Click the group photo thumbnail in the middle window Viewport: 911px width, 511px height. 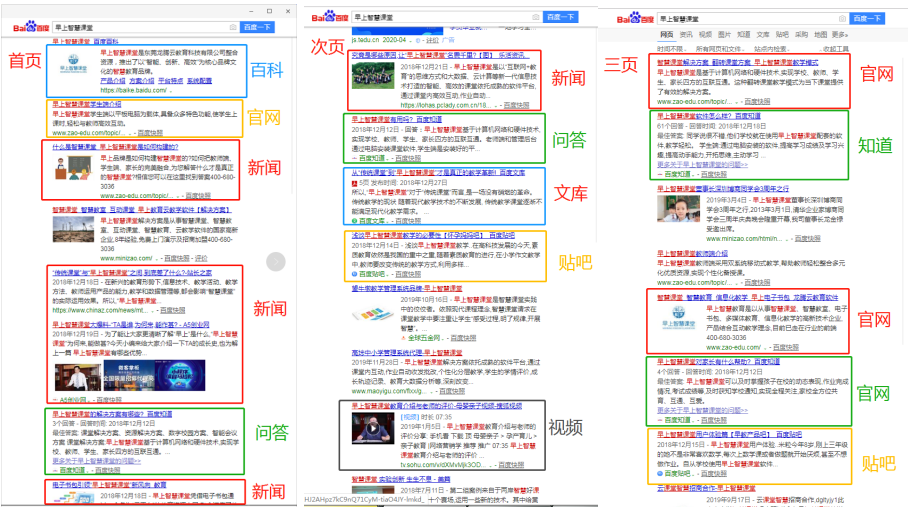372,75
